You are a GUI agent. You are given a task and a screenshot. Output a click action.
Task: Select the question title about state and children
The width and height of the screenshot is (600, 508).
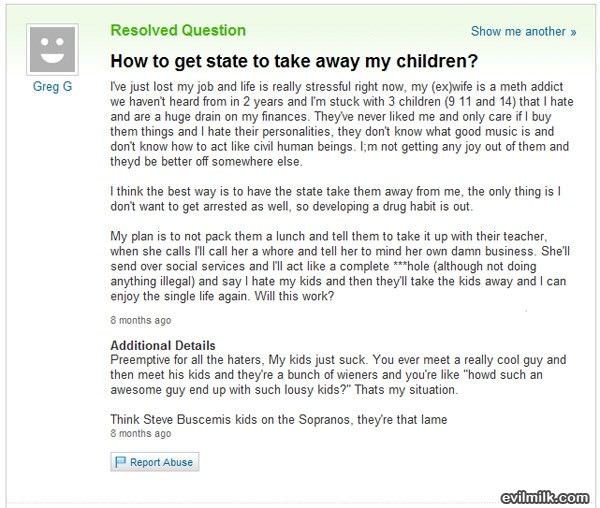tap(294, 61)
